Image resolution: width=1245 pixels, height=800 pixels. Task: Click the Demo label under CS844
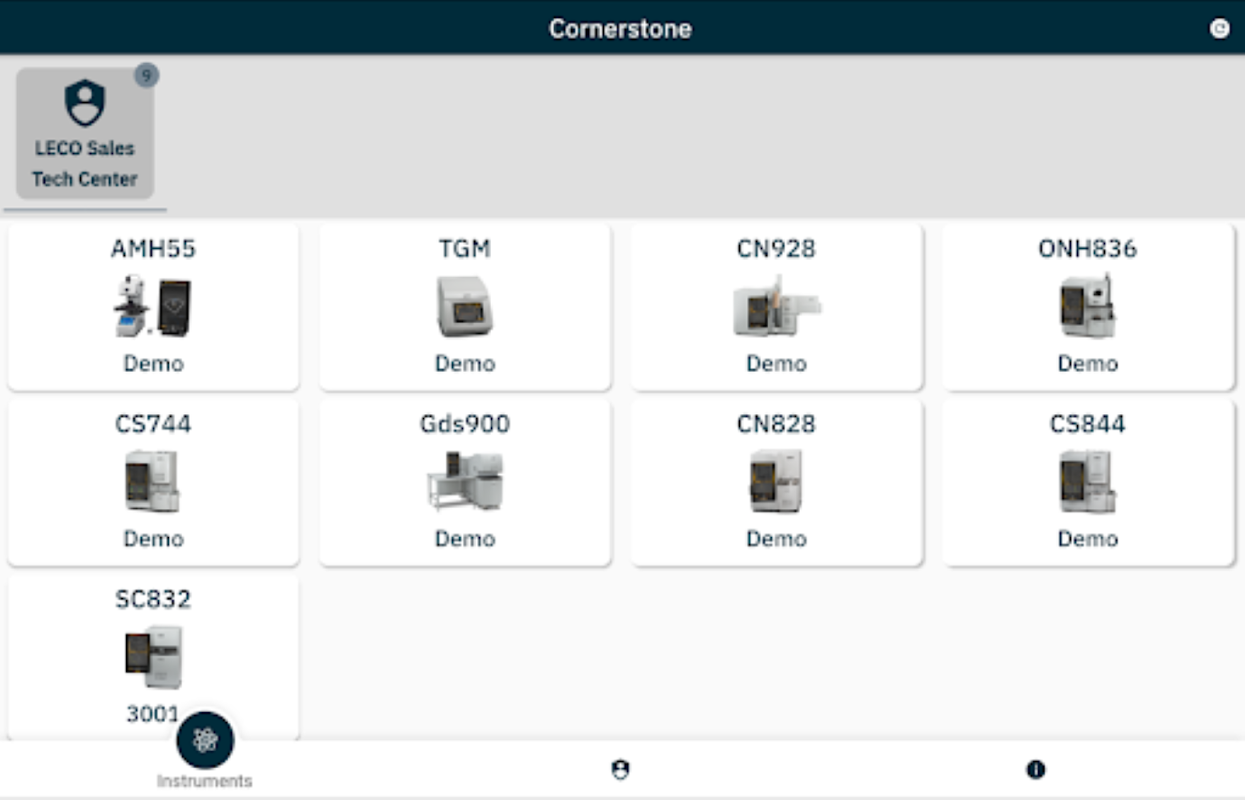coord(1087,539)
